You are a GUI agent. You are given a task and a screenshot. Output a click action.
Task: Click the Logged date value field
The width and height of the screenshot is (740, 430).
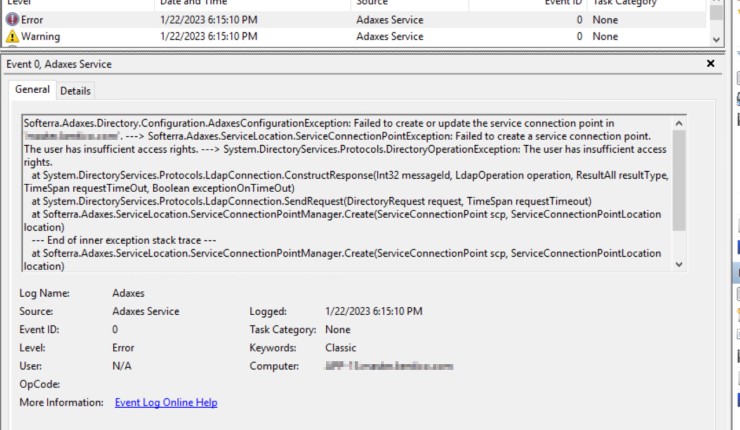pyautogui.click(x=373, y=312)
